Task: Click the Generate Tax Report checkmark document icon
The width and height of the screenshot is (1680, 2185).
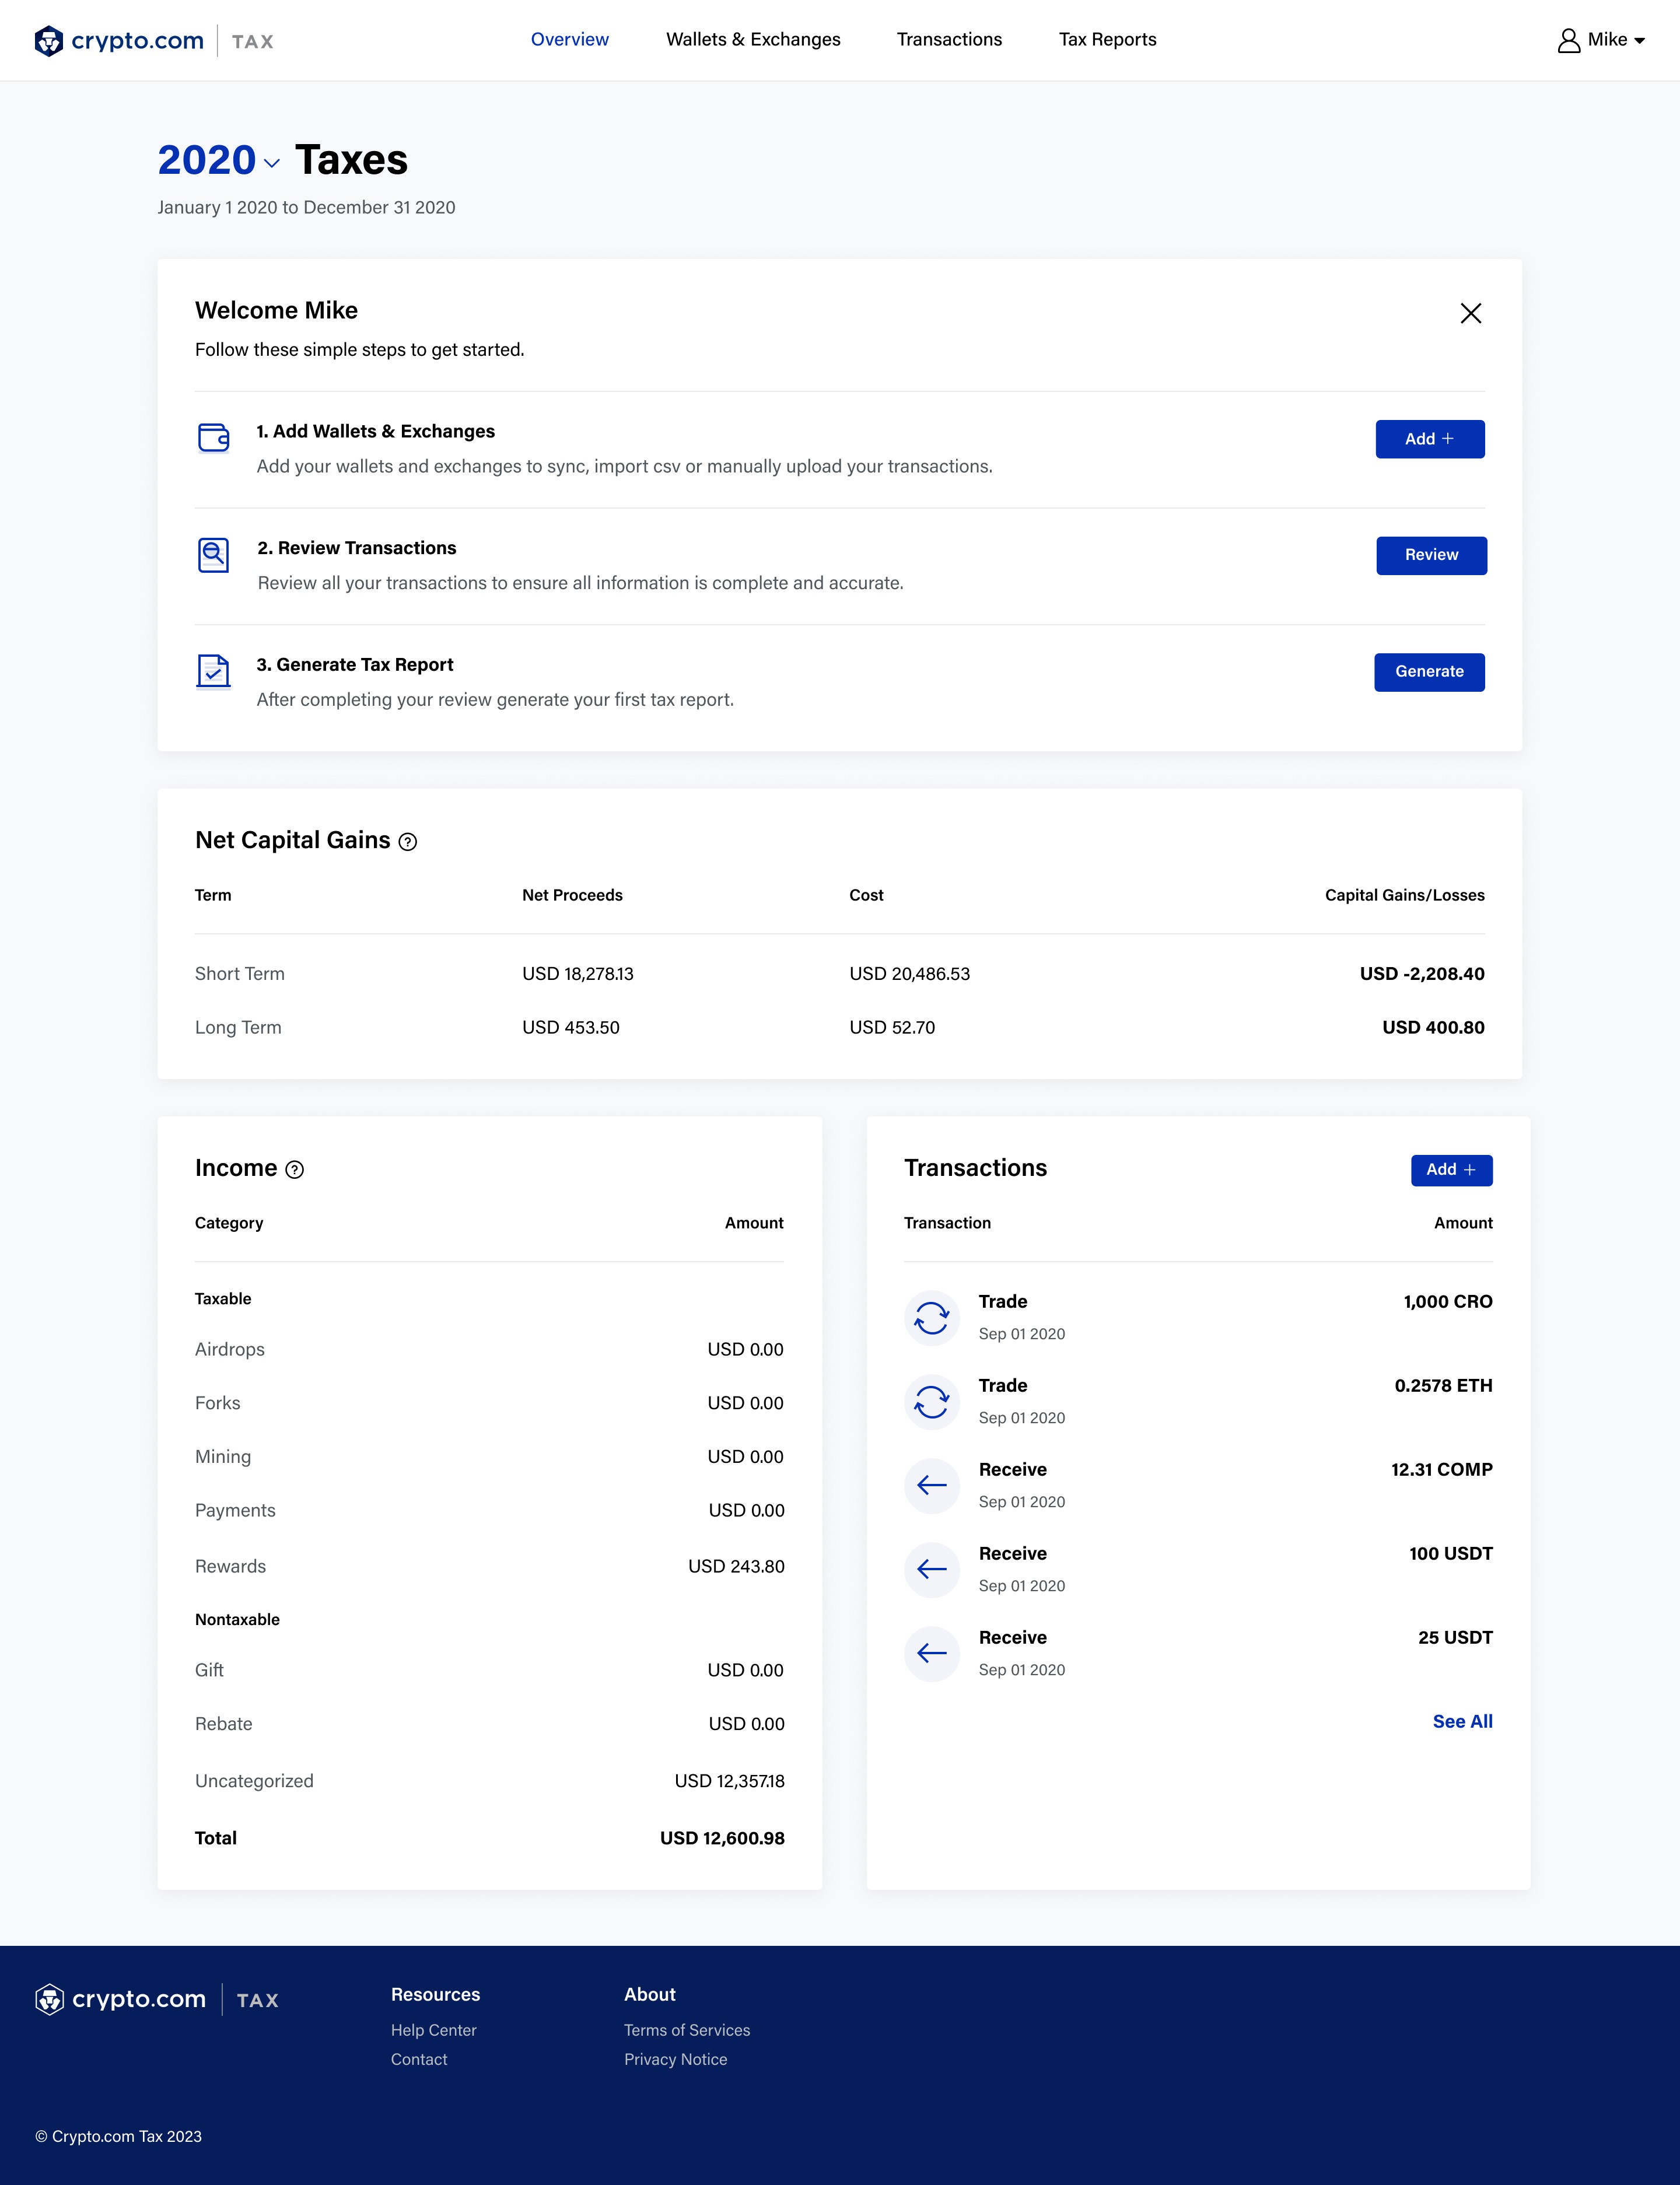Action: tap(213, 671)
